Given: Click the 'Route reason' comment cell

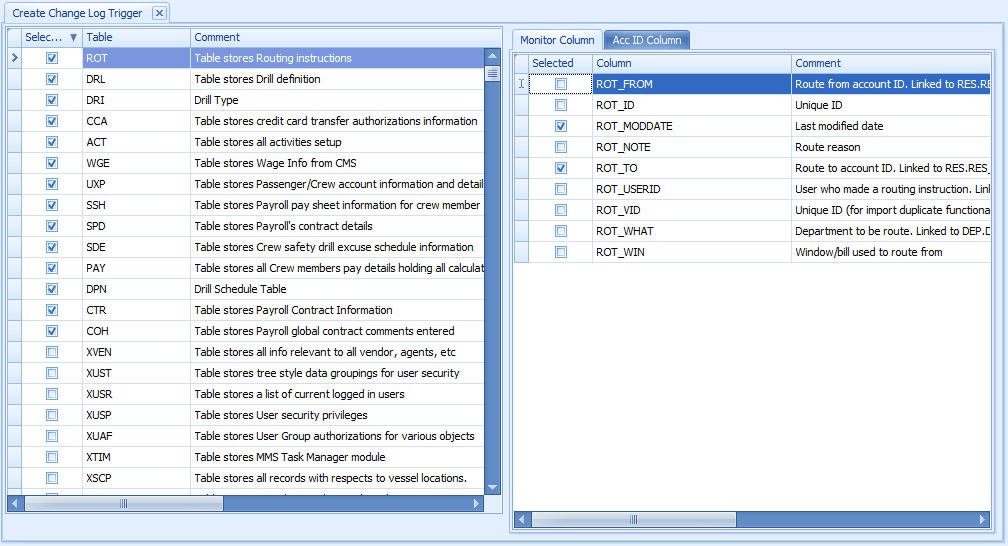Looking at the screenshot, I should 890,147.
